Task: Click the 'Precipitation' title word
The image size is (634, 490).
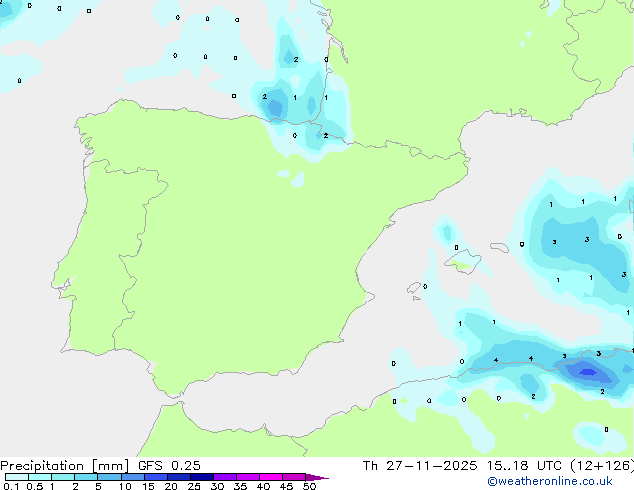Action: 42,466
